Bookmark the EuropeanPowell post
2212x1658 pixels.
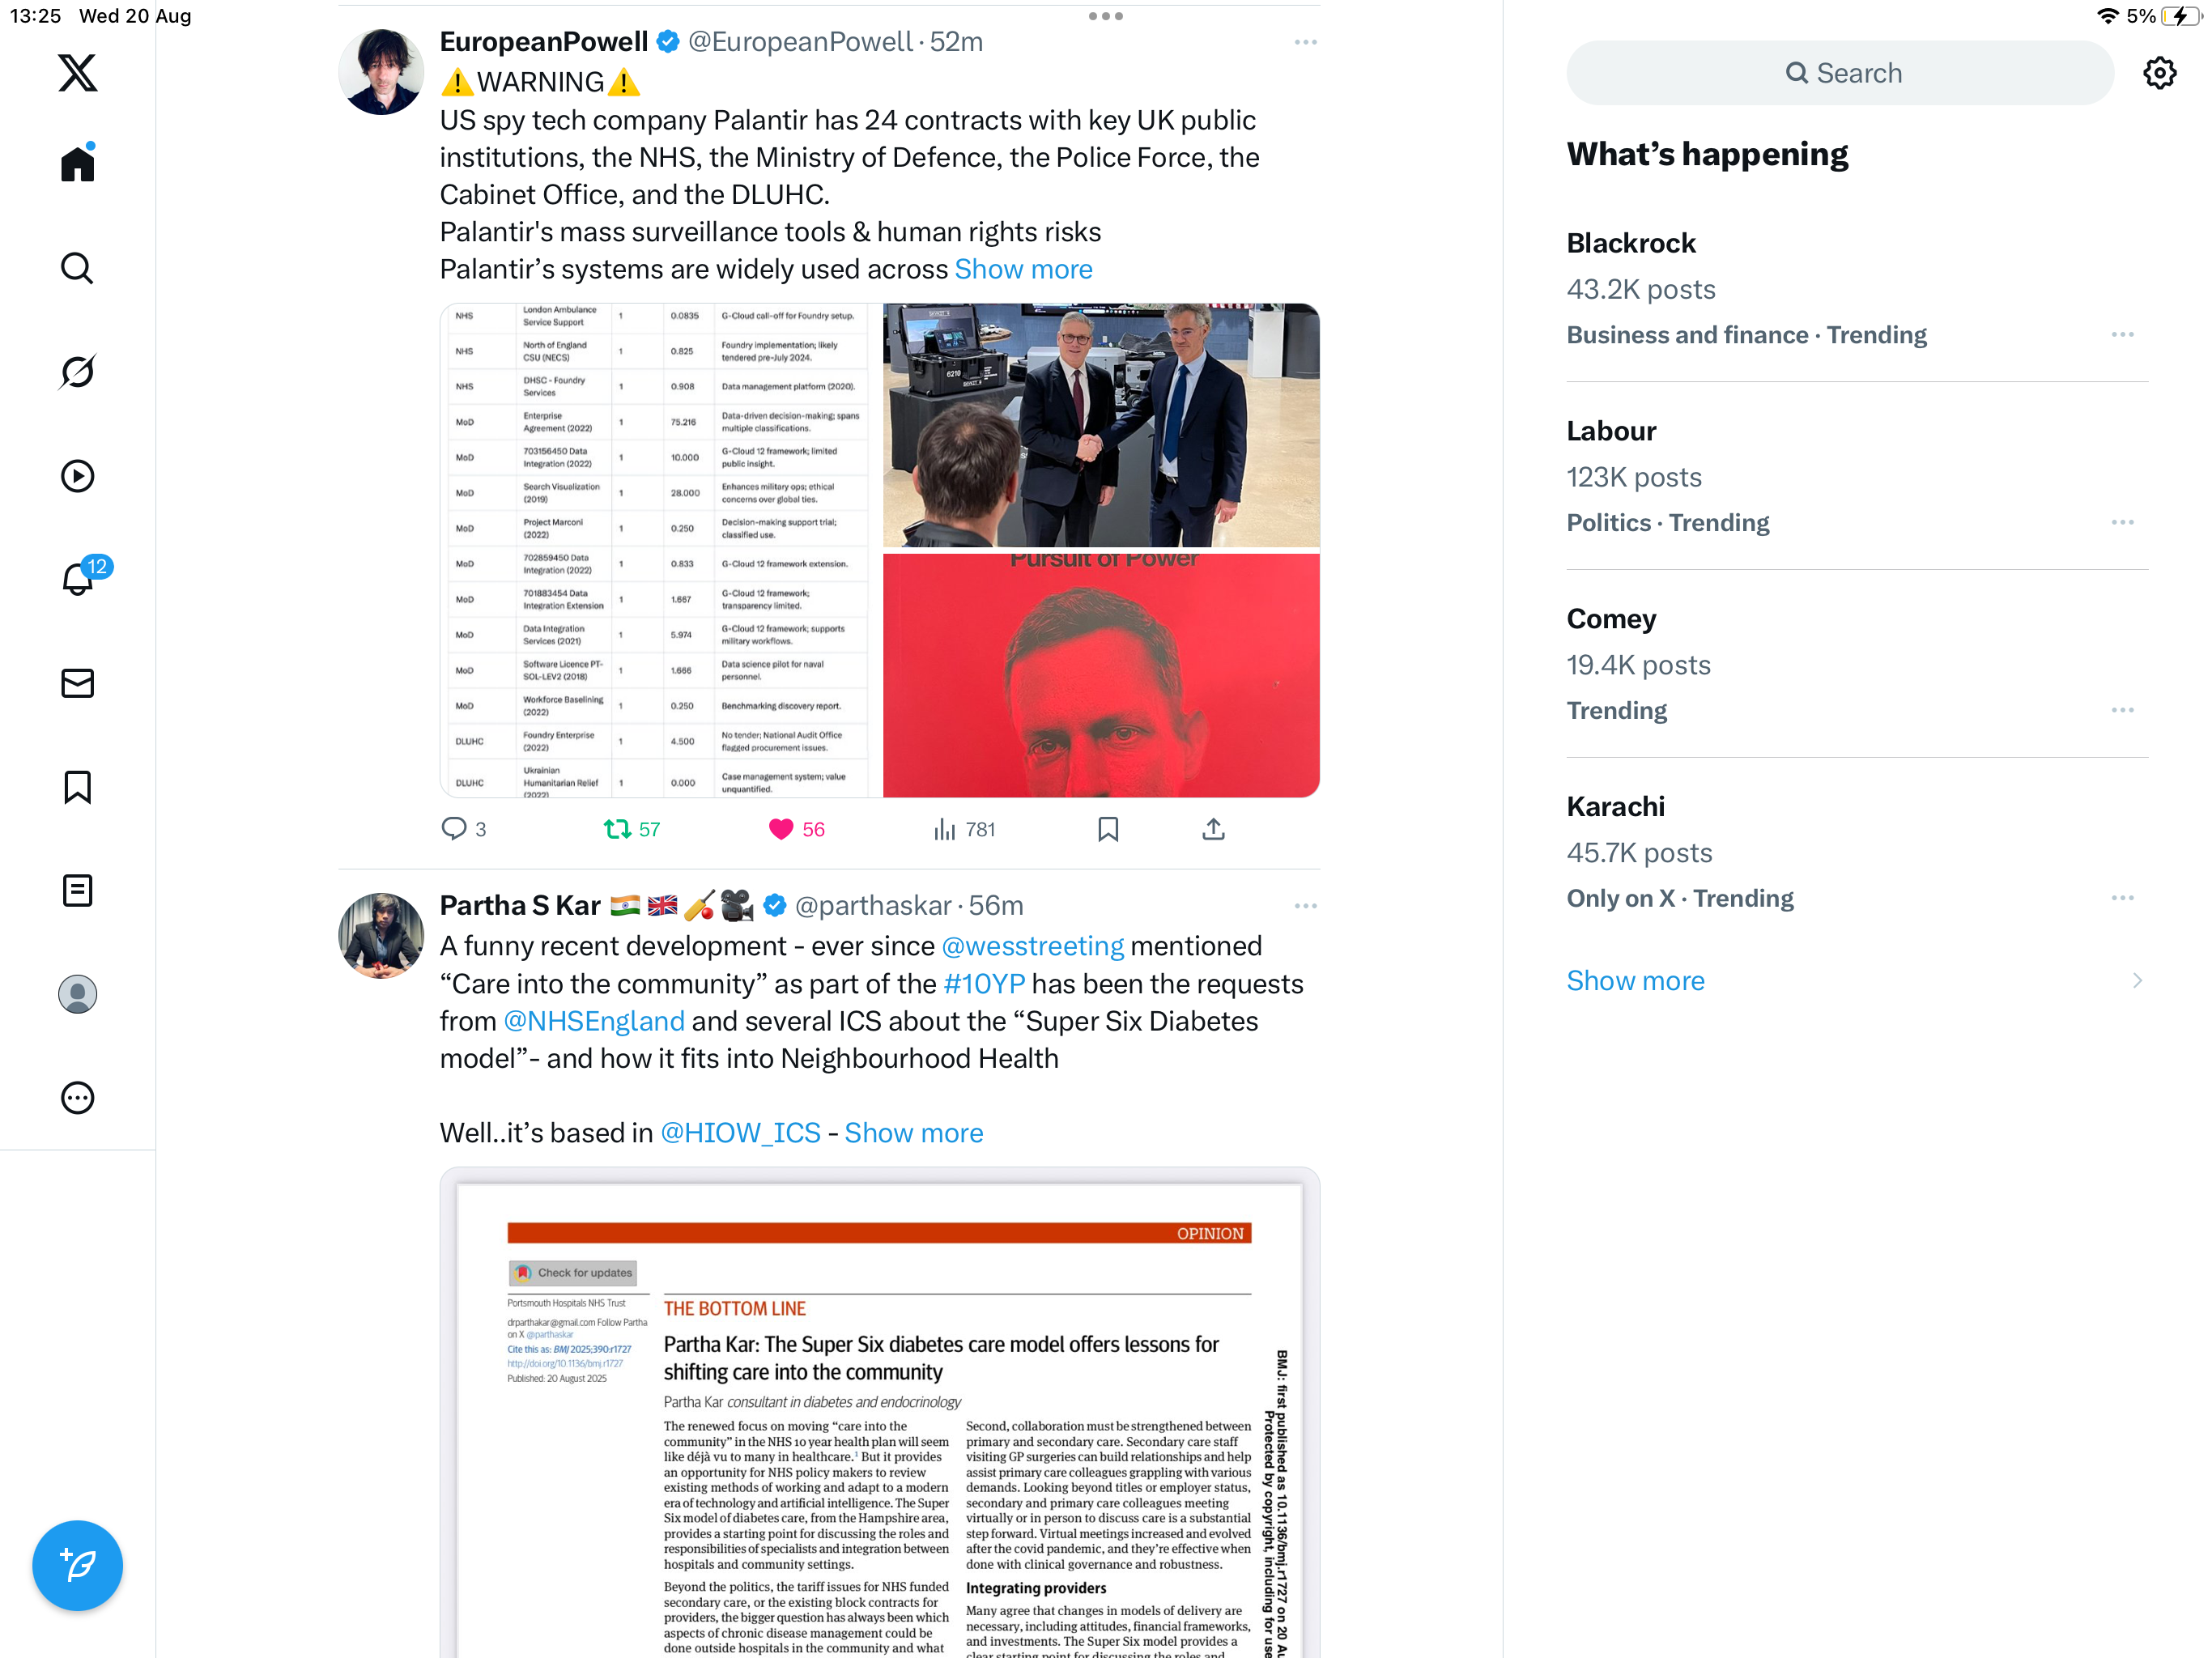pos(1108,829)
